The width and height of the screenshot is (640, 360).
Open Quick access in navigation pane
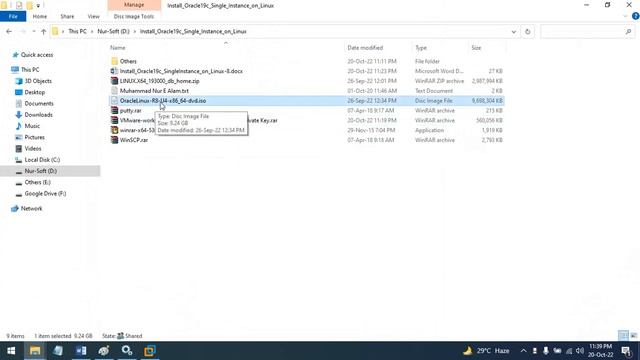pyautogui.click(x=37, y=55)
